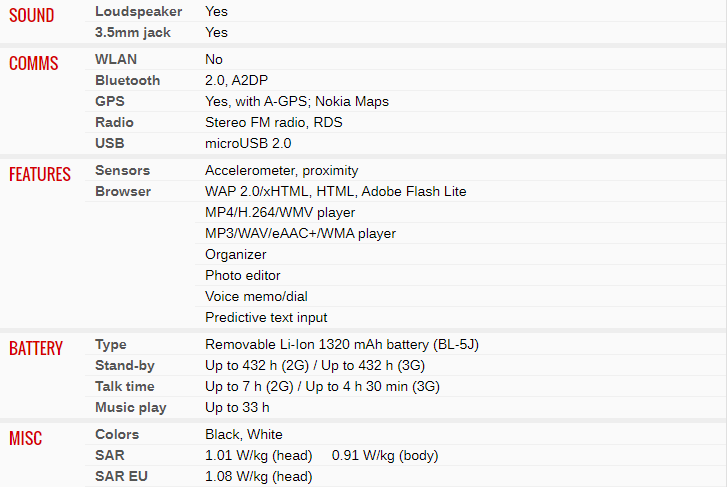727x487 pixels.
Task: Click the WLAN label under COMMS
Action: (116, 59)
